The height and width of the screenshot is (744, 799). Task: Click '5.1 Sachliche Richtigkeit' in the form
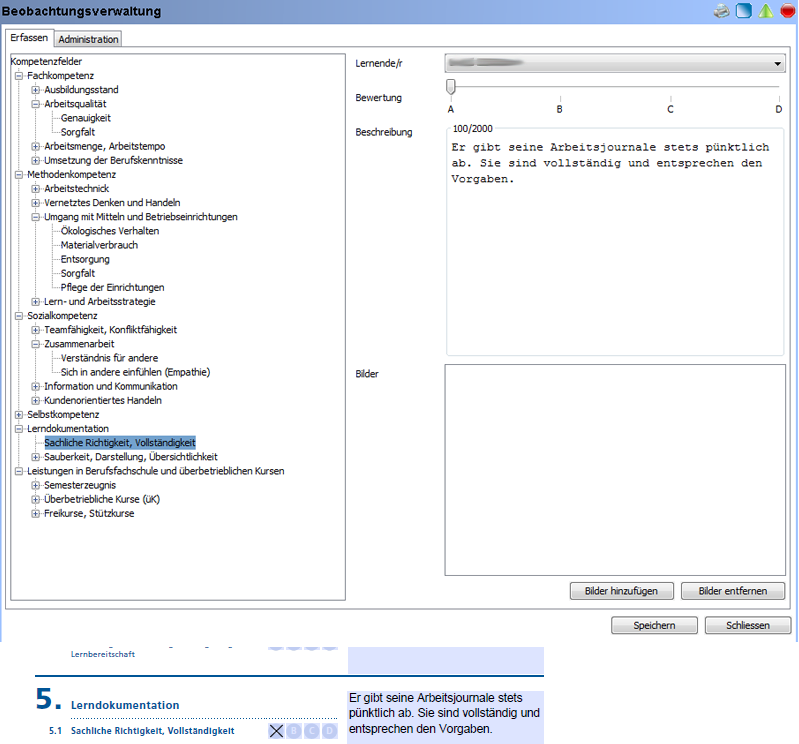tap(142, 731)
